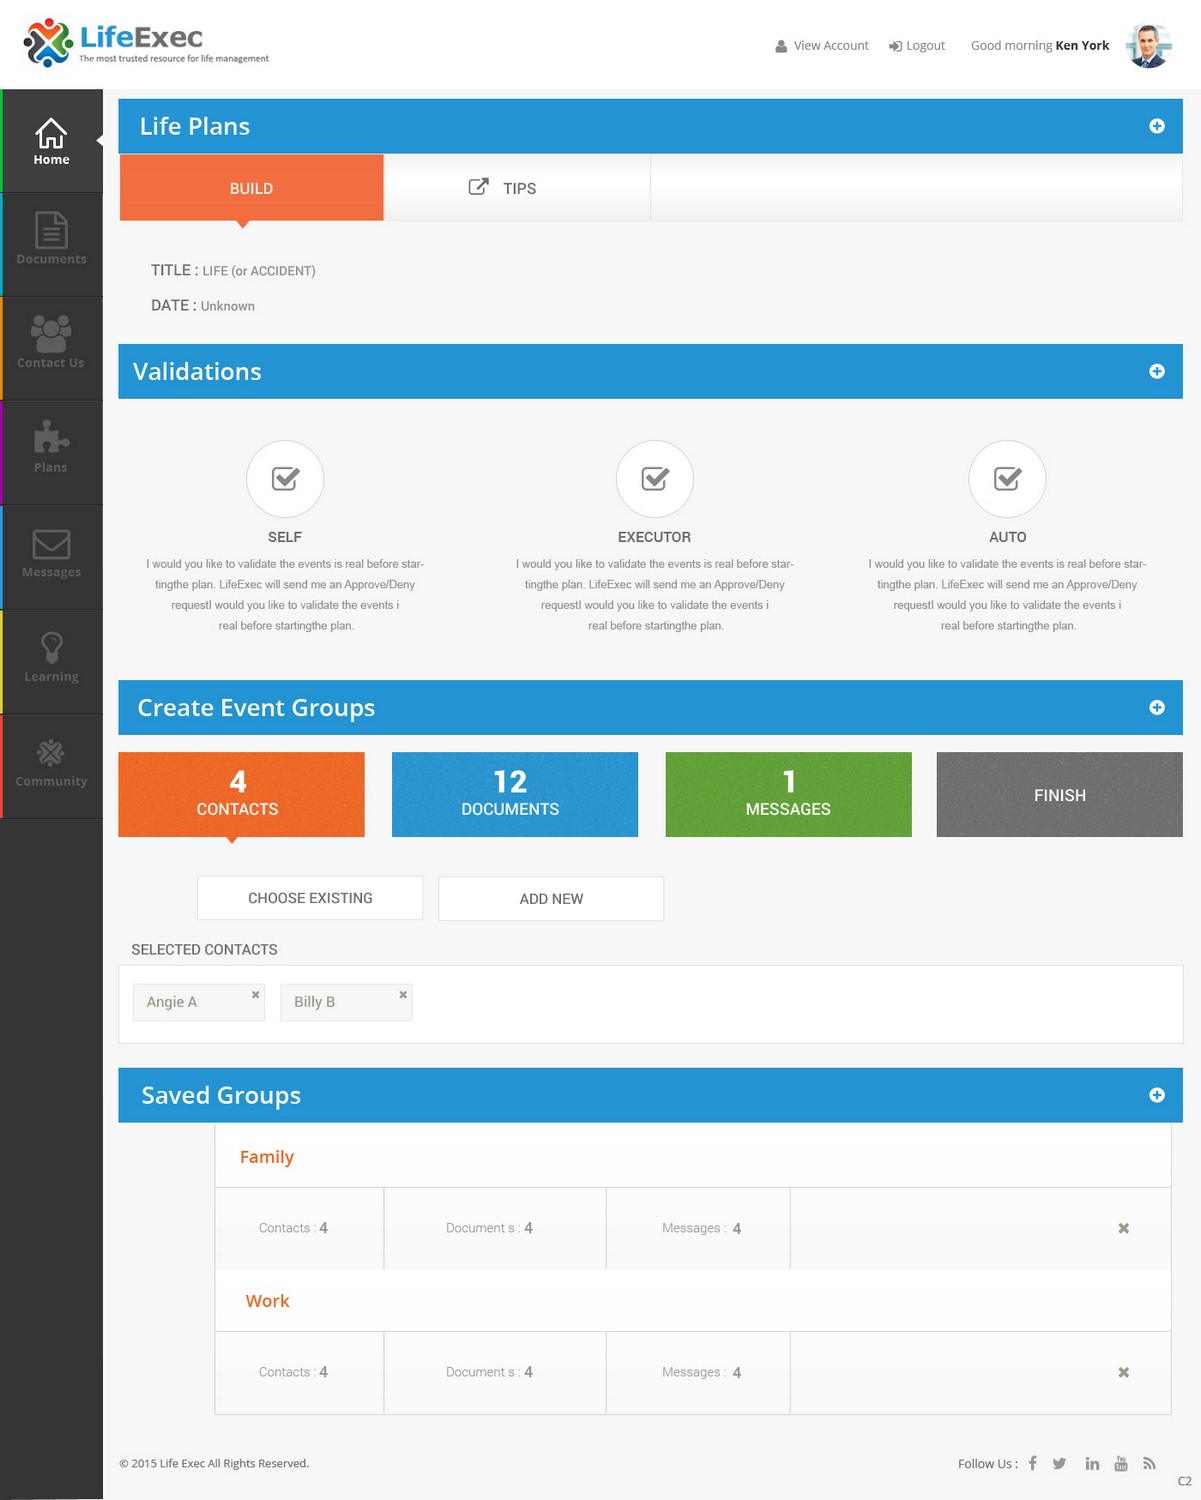Click the FINISH tile
This screenshot has width=1201, height=1500.
click(x=1060, y=794)
